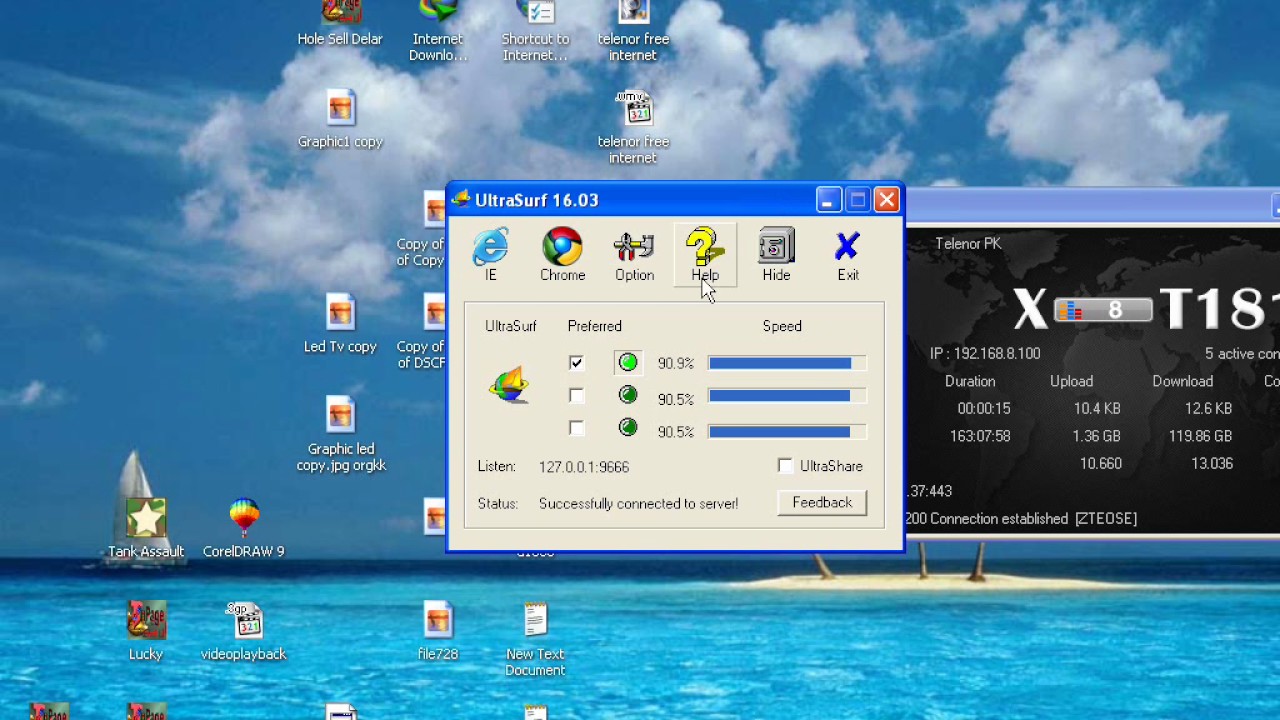The width and height of the screenshot is (1280, 720).
Task: Select the New Text Document file
Action: tap(535, 640)
